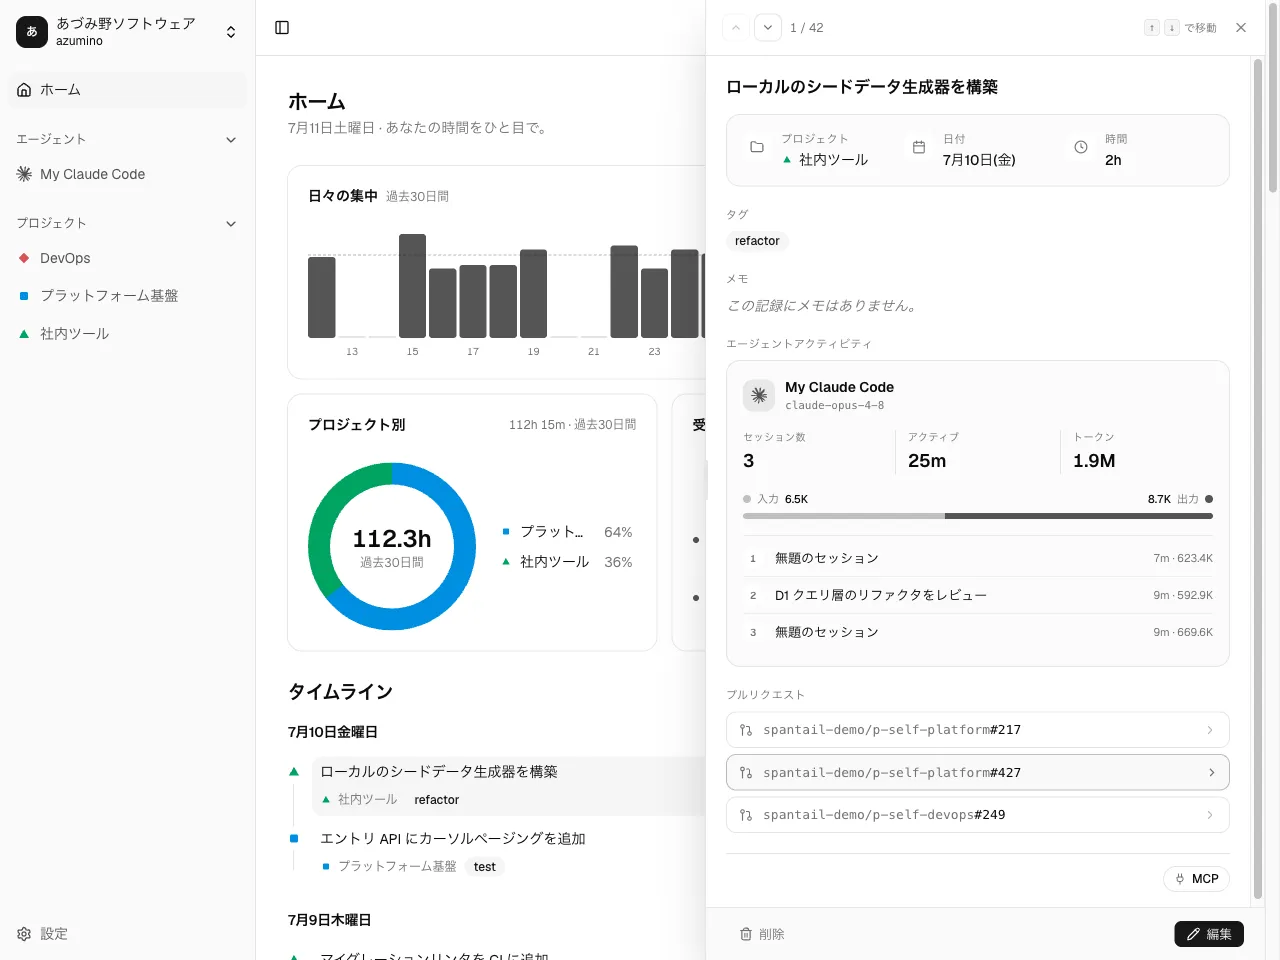The width and height of the screenshot is (1280, 960).
Task: Click the 25m active time value
Action: coord(927,461)
